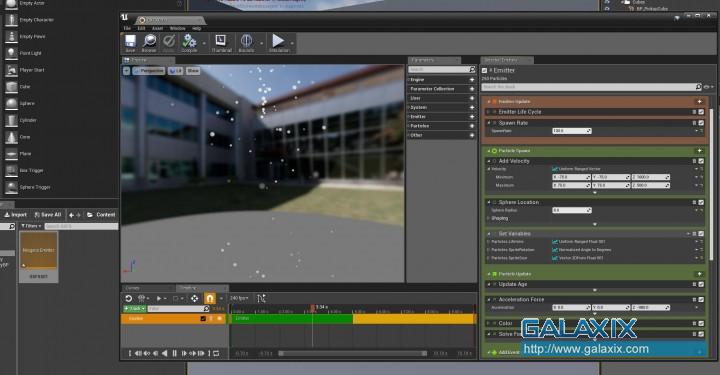The width and height of the screenshot is (720, 375).
Task: Click the timeline horizontal range scrollbar
Action: [x=352, y=353]
